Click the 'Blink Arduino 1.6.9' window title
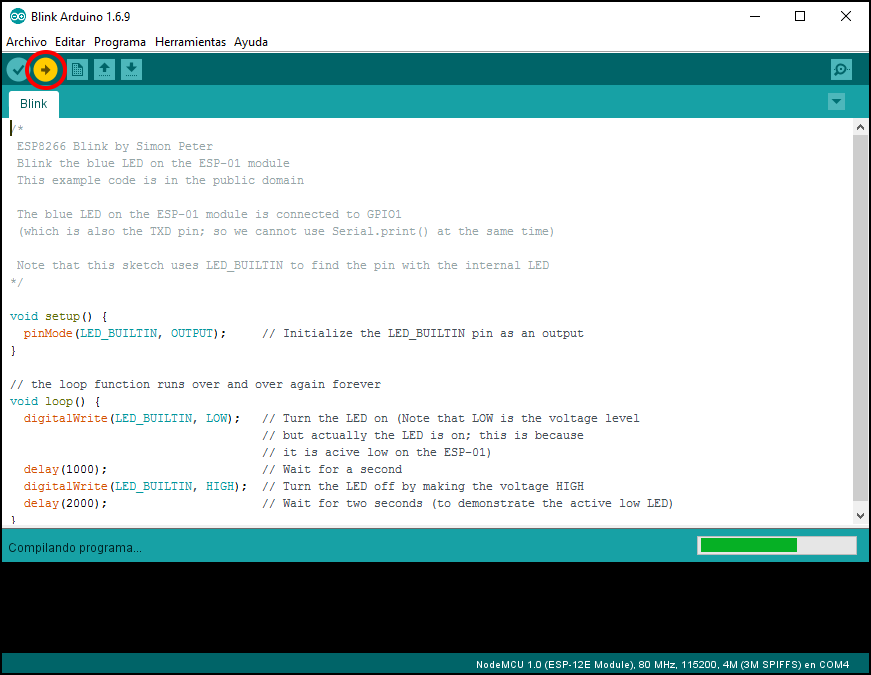 [x=81, y=17]
